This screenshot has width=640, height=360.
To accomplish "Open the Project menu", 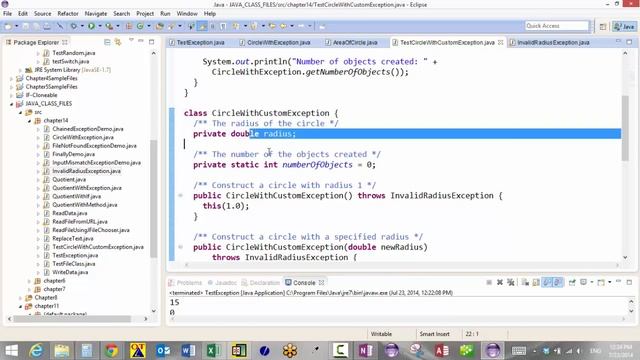I will tap(145, 13).
